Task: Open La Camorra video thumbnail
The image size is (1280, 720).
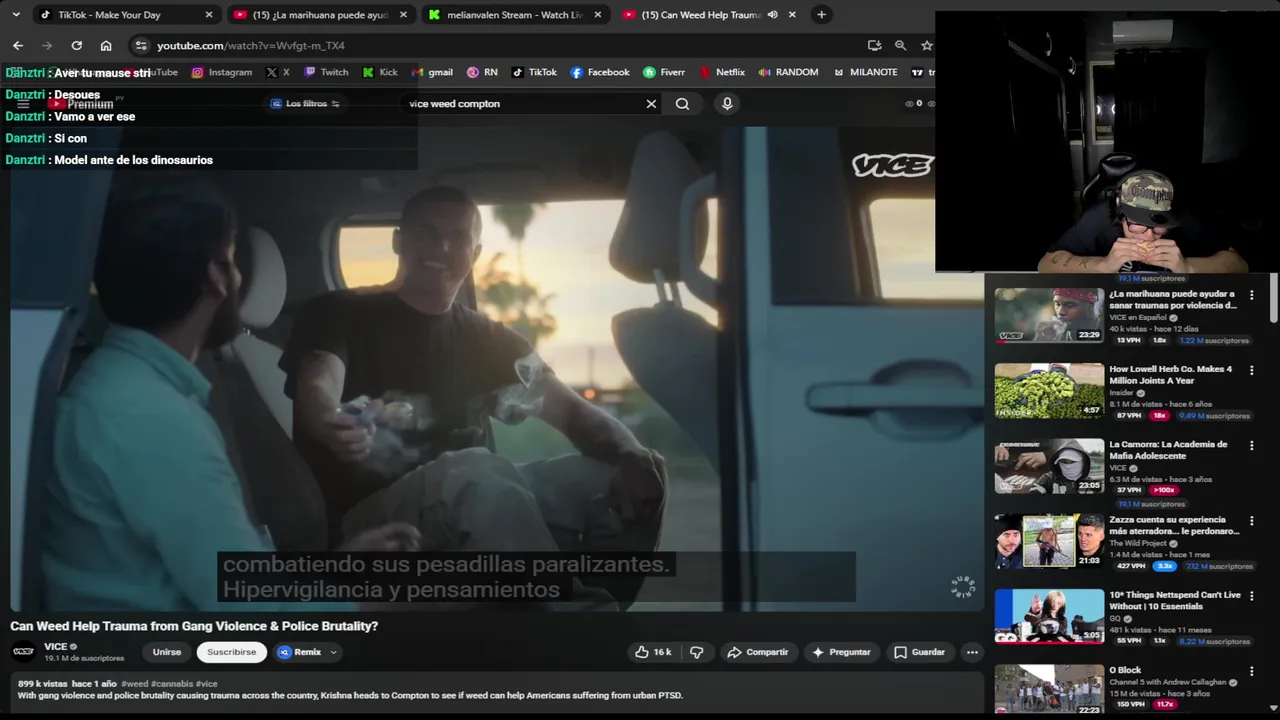Action: point(1049,466)
